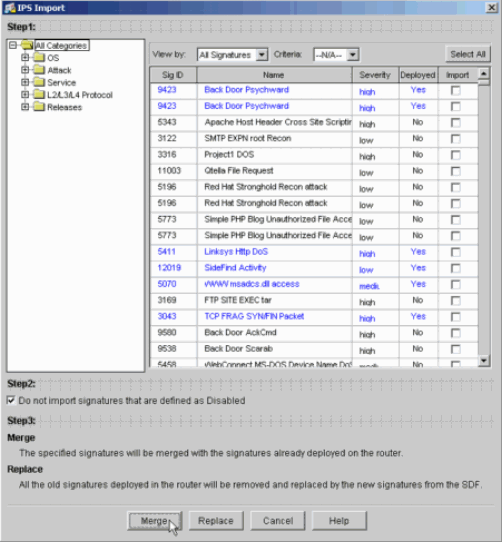This screenshot has height=542, width=502.
Task: Expand the L2/L3/L4 Protocol node
Action: (25, 94)
